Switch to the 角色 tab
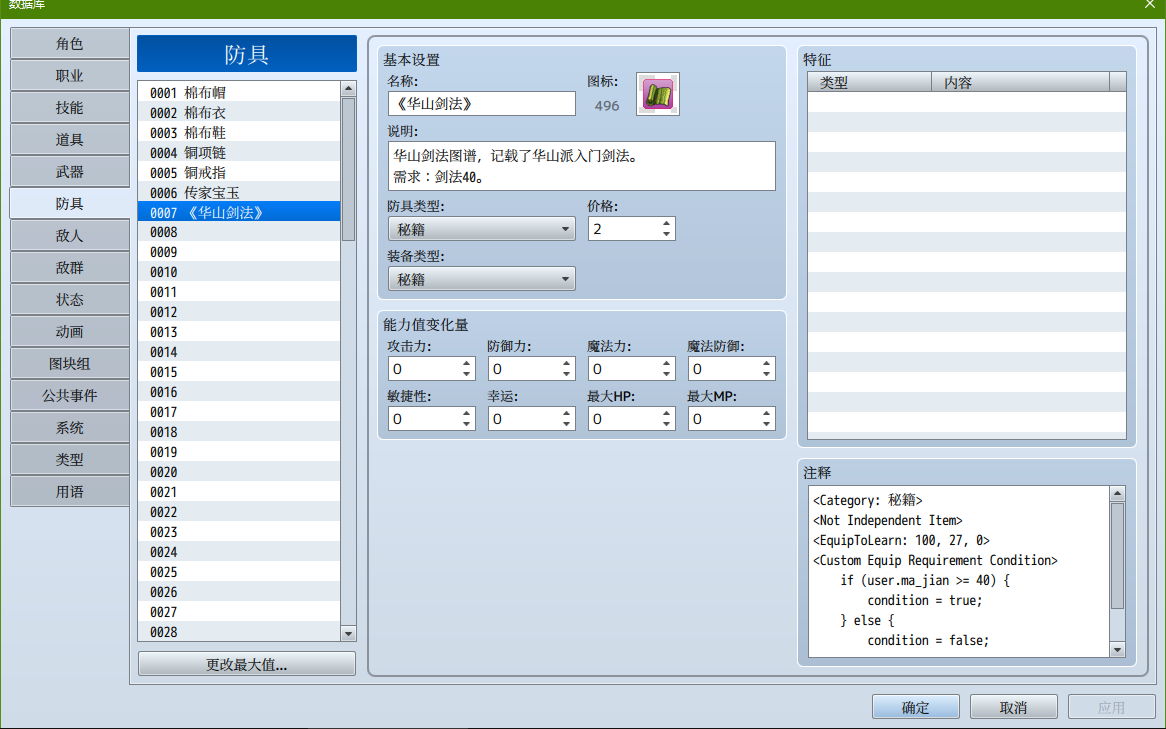The image size is (1166, 729). [x=70, y=44]
